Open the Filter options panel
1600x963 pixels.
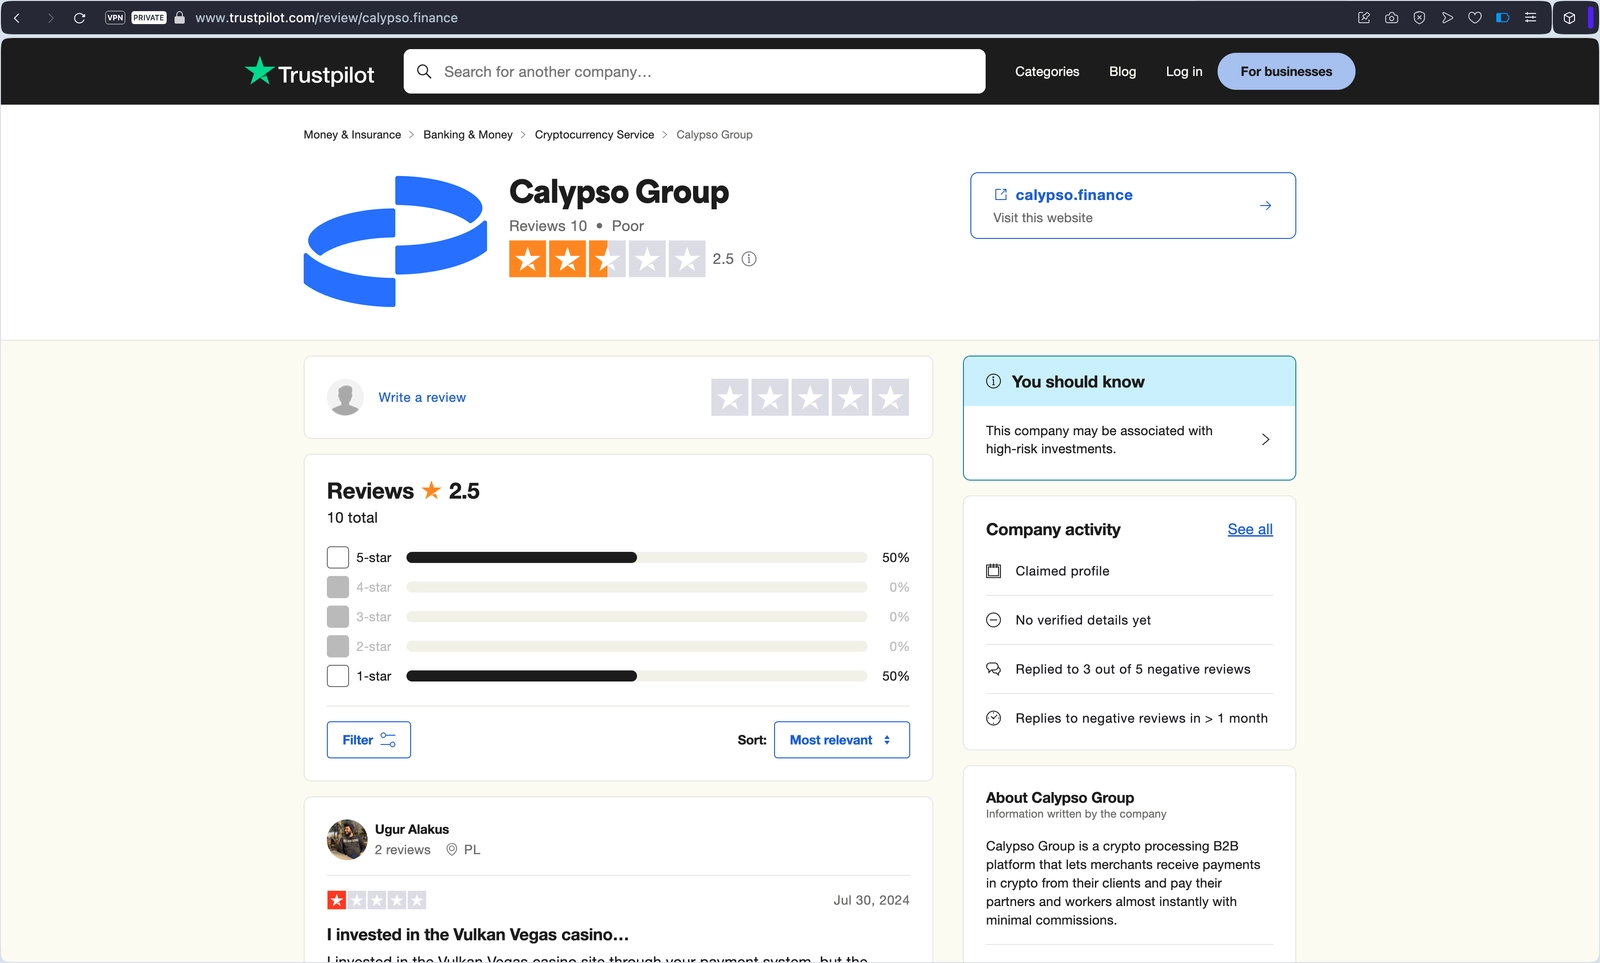[368, 740]
